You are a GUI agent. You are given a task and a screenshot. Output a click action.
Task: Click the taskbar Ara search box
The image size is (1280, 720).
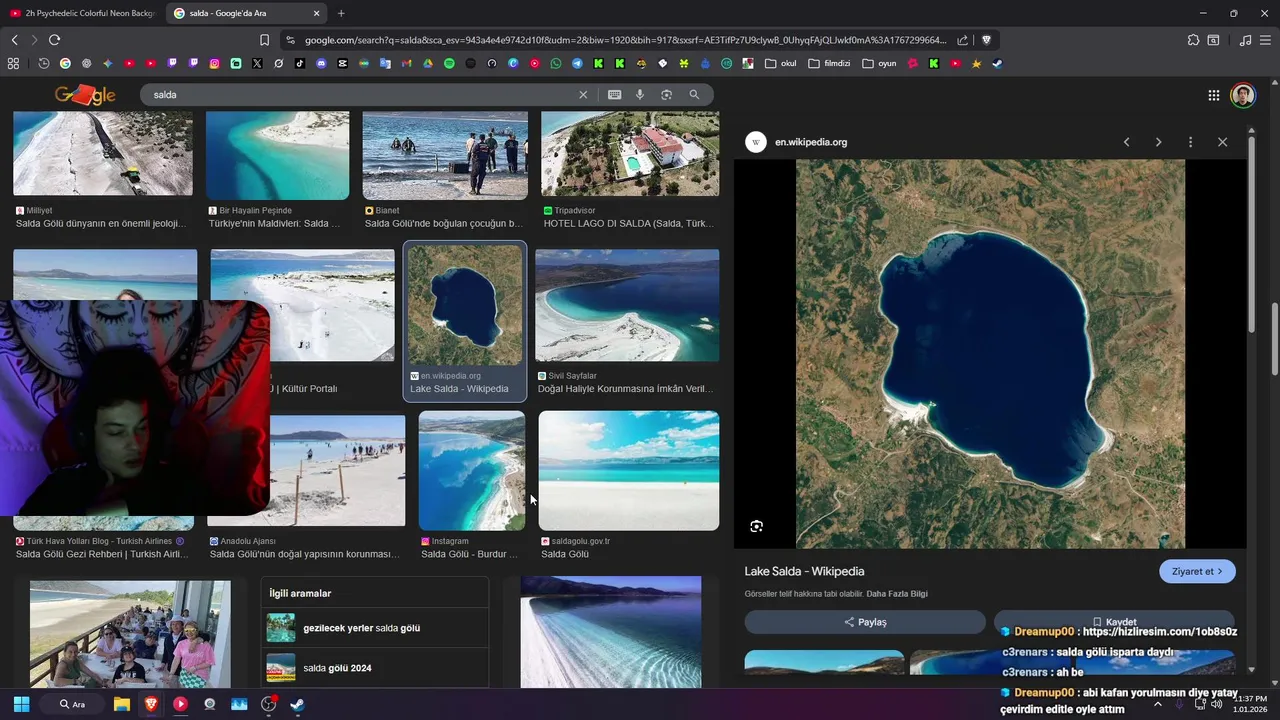[72, 704]
